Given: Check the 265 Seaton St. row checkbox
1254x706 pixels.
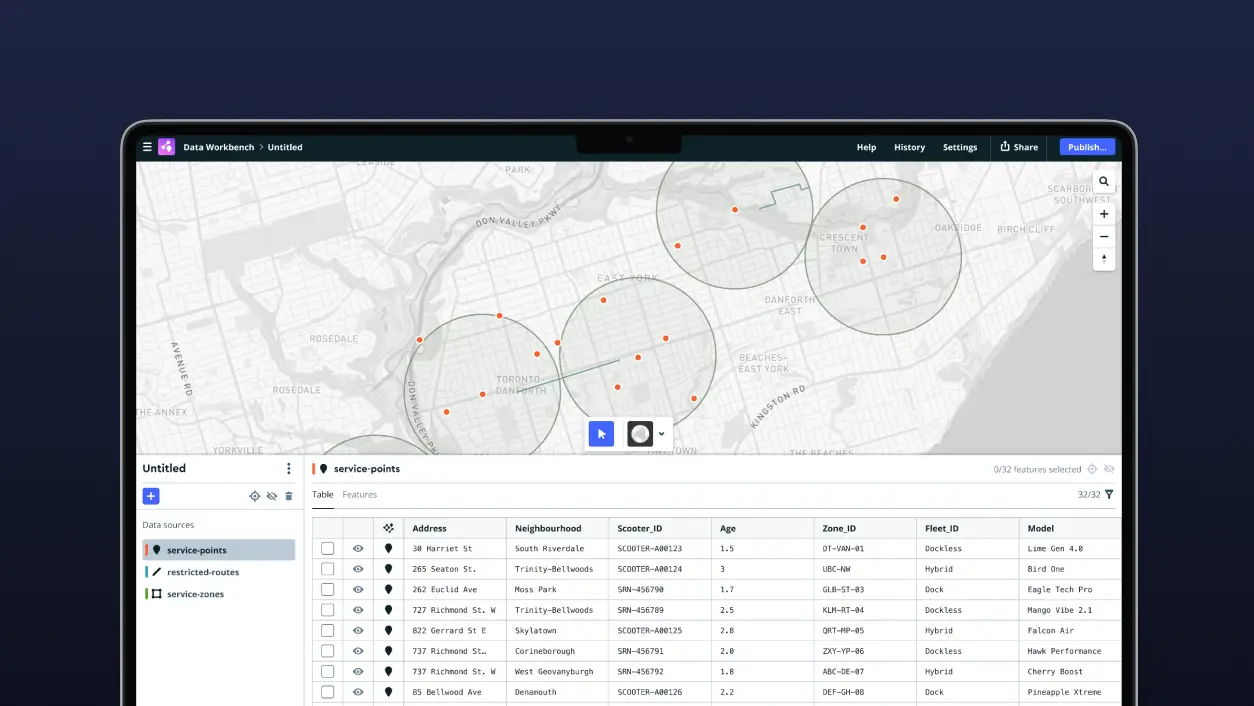Looking at the screenshot, I should point(327,569).
